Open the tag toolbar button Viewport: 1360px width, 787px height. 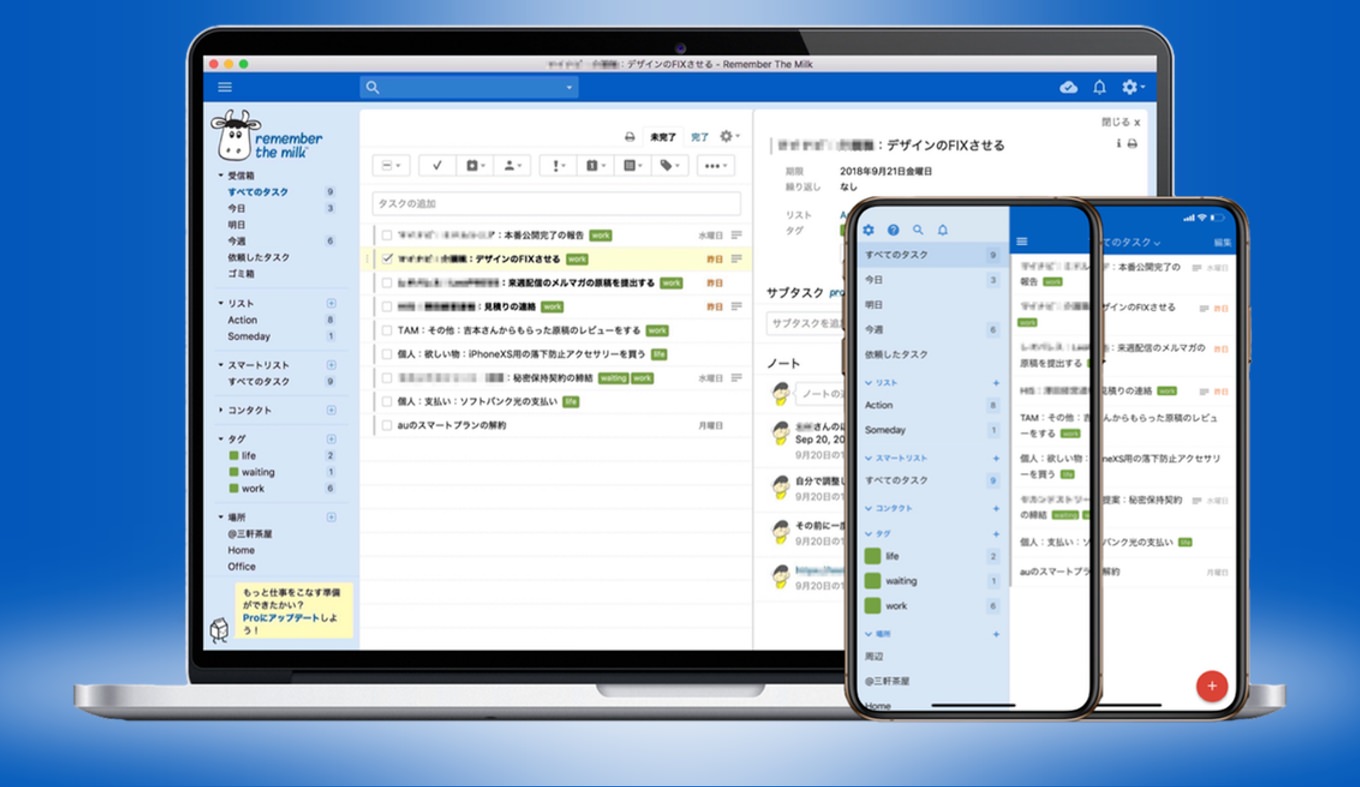coord(668,165)
